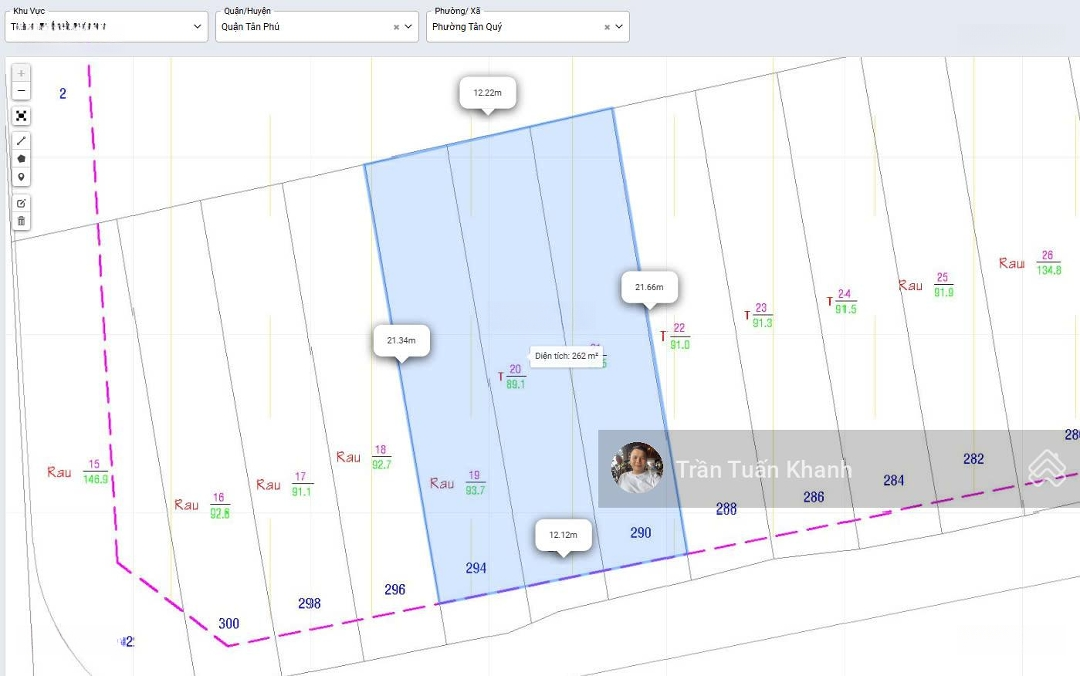Select land parcel numbered 22
This screenshot has height=676, width=1080.
tap(679, 336)
